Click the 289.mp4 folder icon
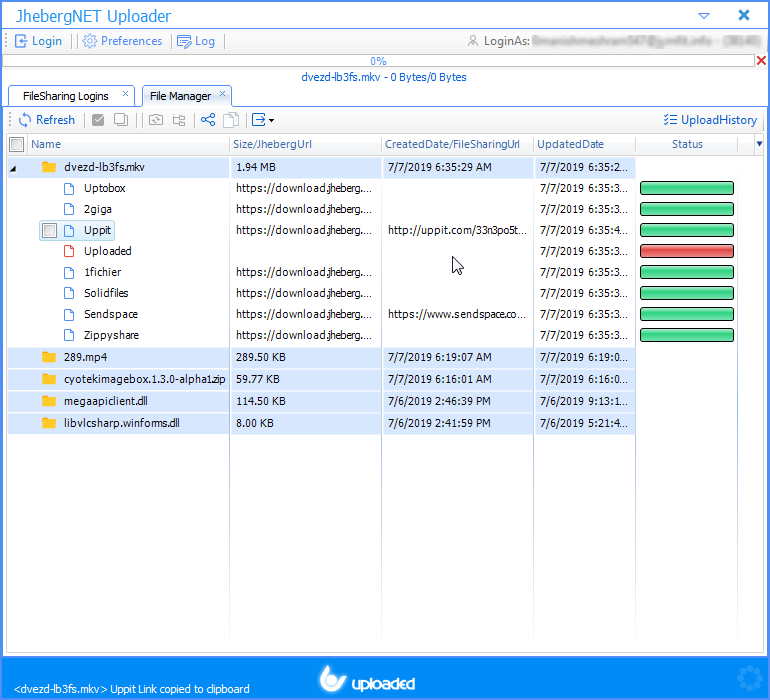Image resolution: width=770 pixels, height=700 pixels. [x=49, y=357]
